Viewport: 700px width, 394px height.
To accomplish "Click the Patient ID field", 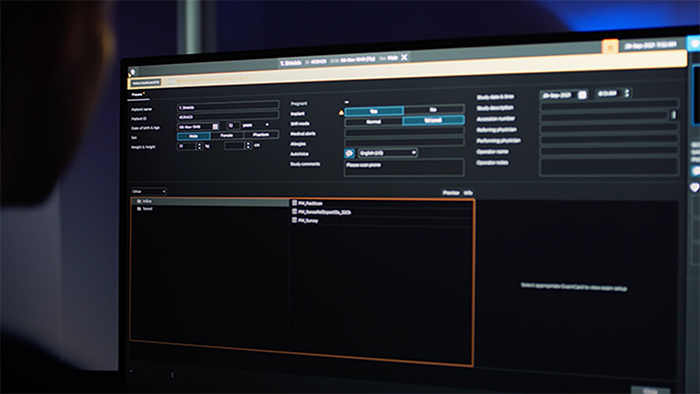I will click(228, 116).
